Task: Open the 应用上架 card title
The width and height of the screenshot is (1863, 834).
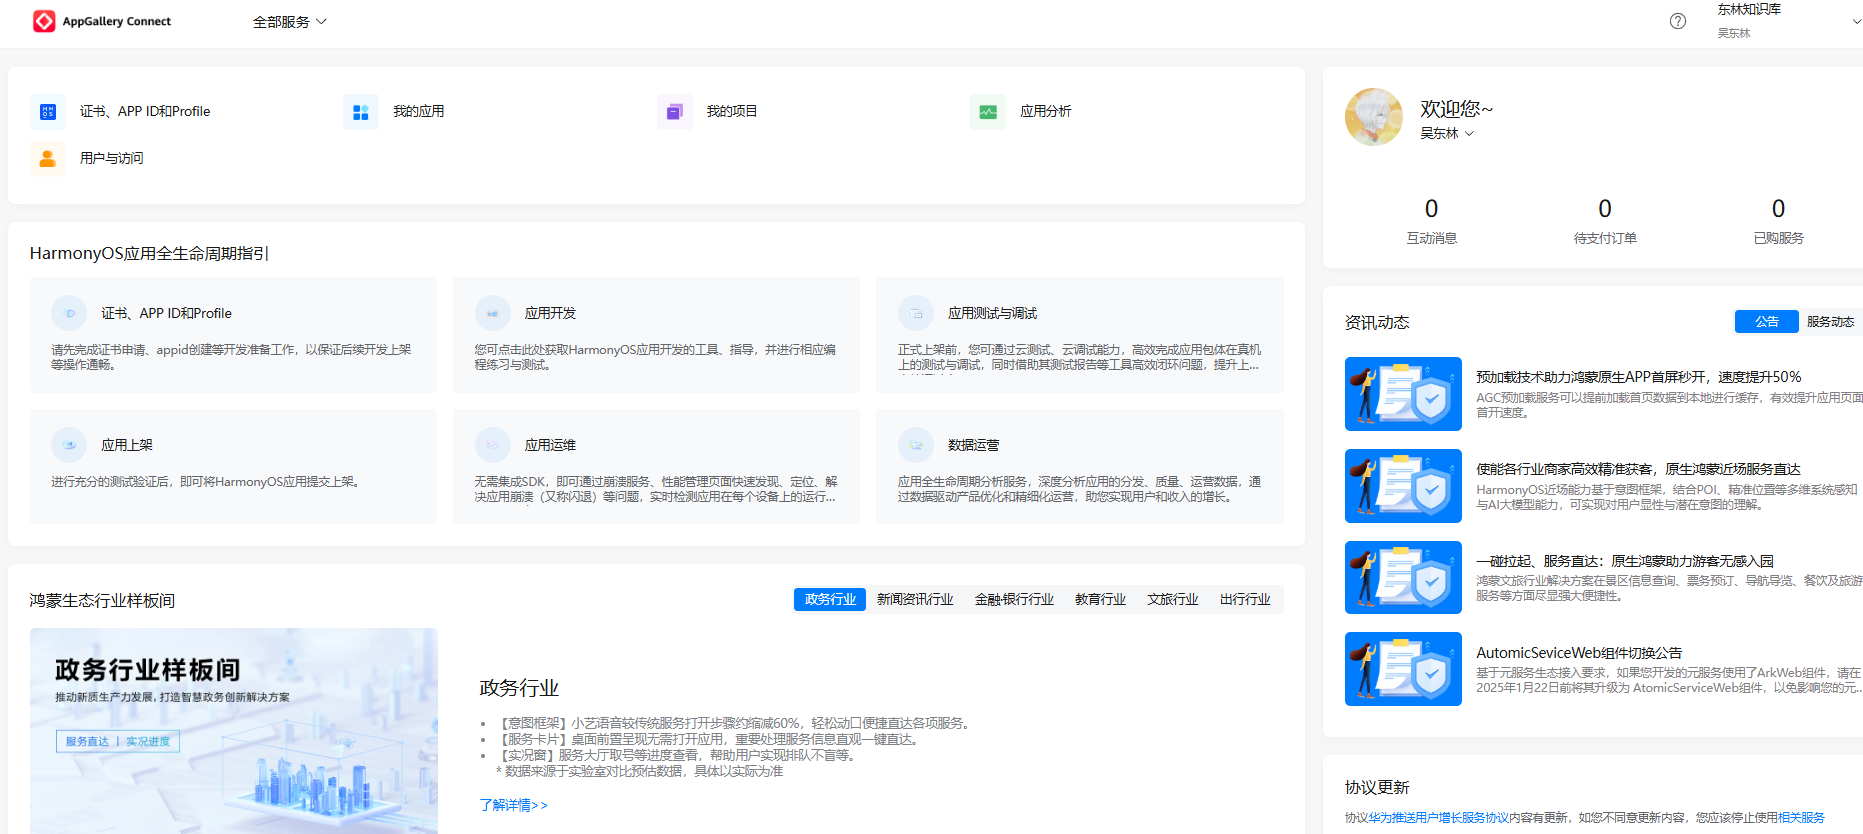Action: [127, 445]
